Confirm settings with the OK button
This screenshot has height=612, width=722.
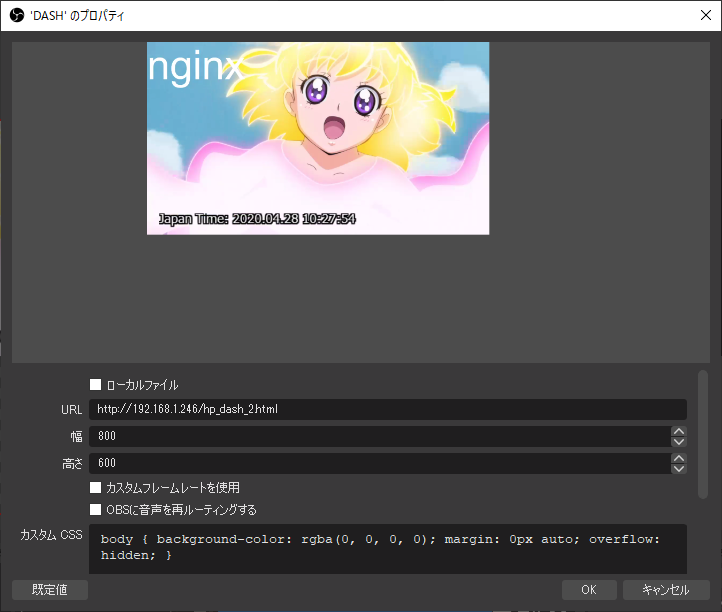click(x=589, y=590)
